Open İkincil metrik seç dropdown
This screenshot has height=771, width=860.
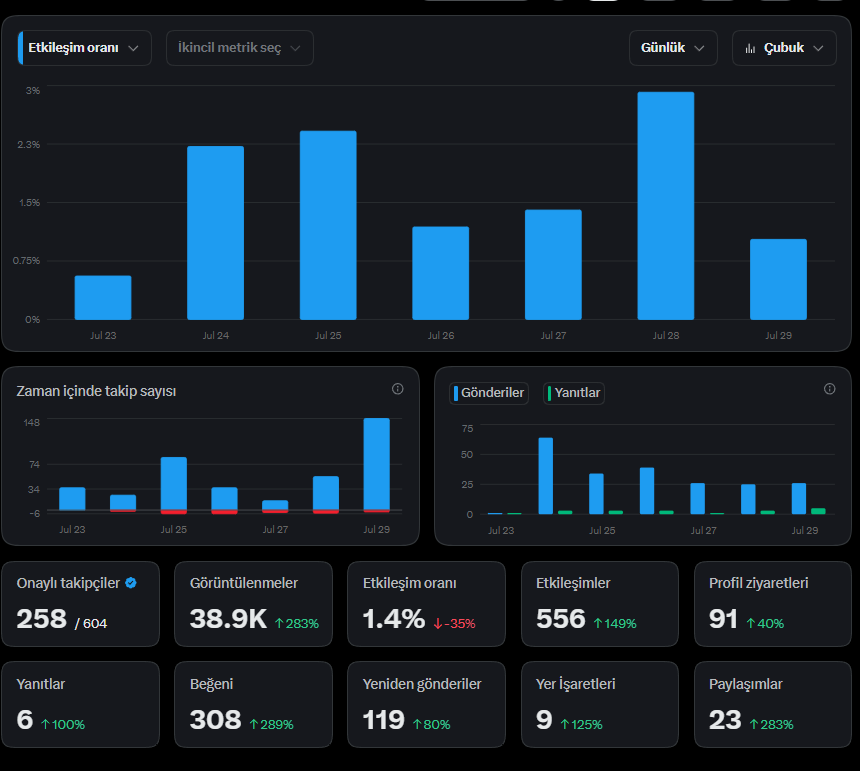240,48
